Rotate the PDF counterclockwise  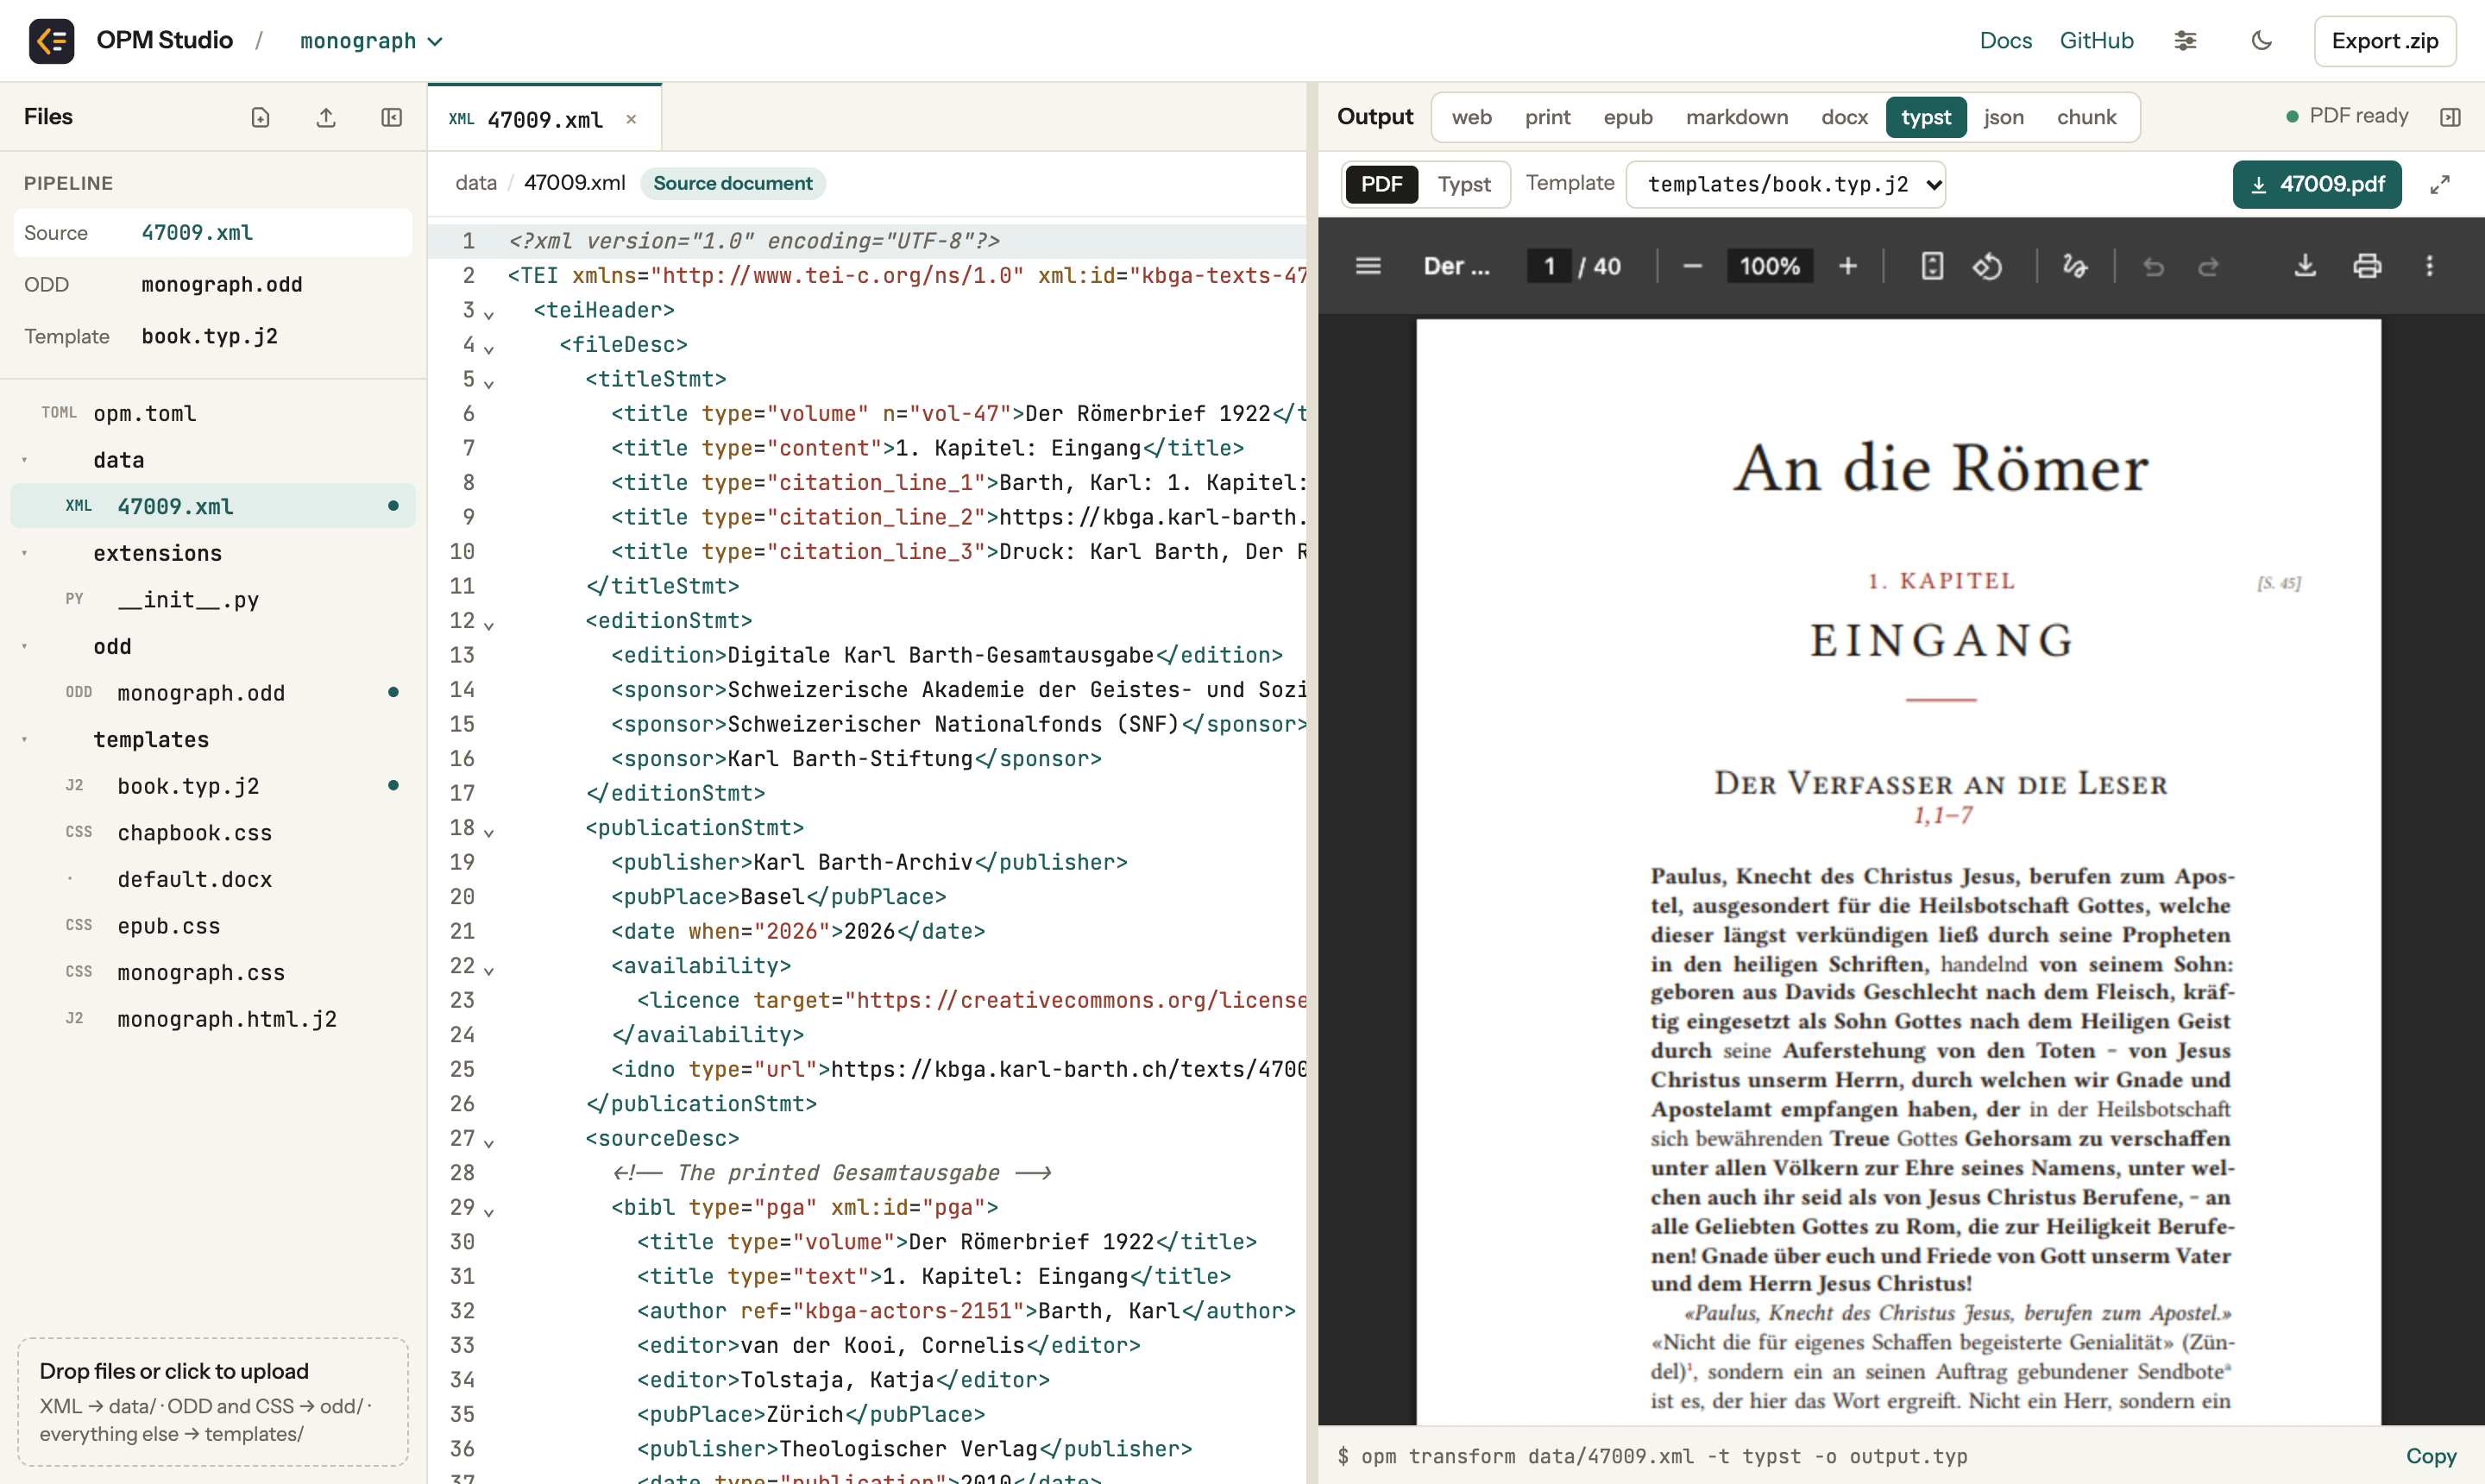point(1987,266)
